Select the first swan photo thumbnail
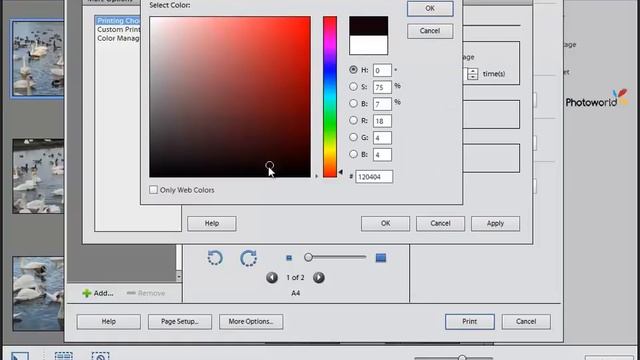 tap(38, 58)
